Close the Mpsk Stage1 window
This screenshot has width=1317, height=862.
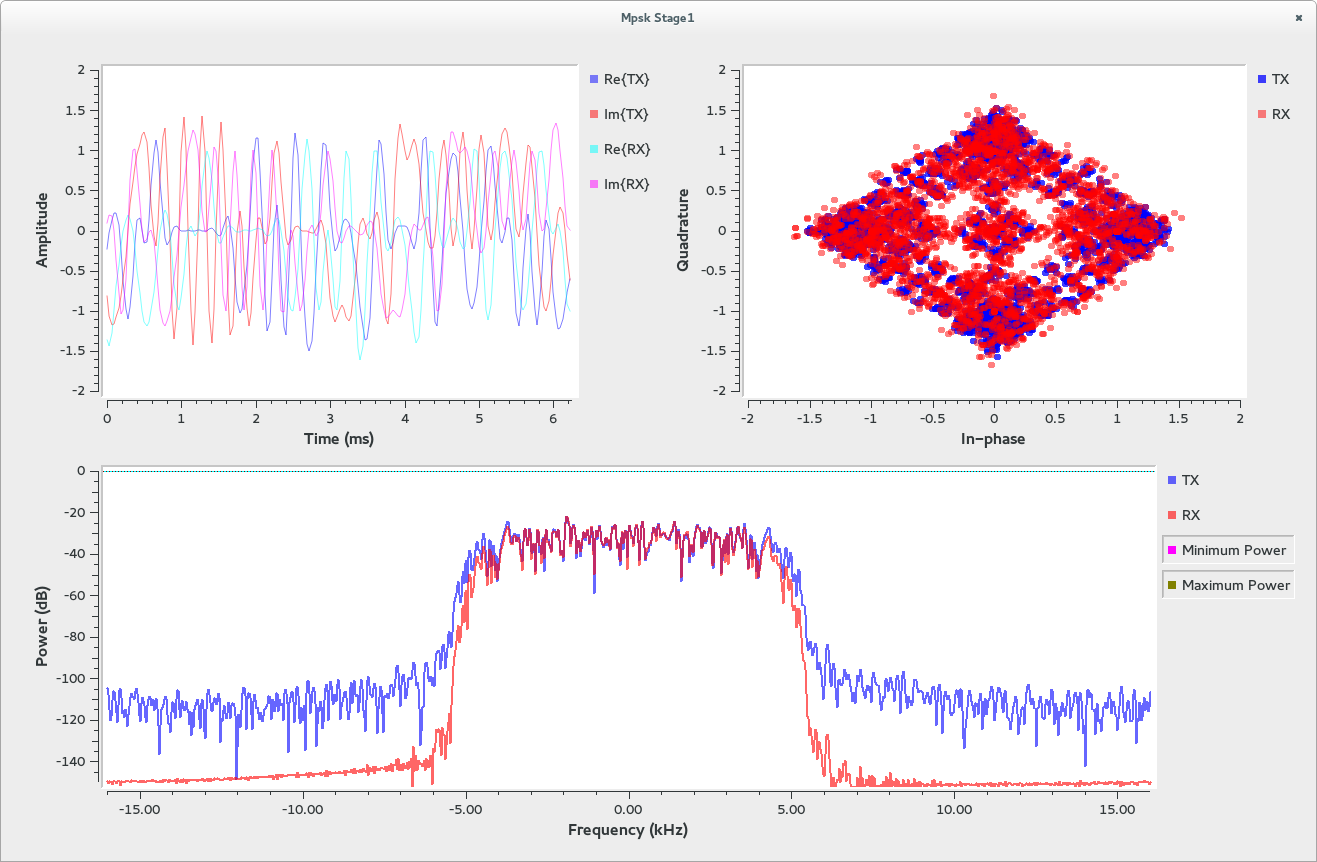[x=1299, y=17]
